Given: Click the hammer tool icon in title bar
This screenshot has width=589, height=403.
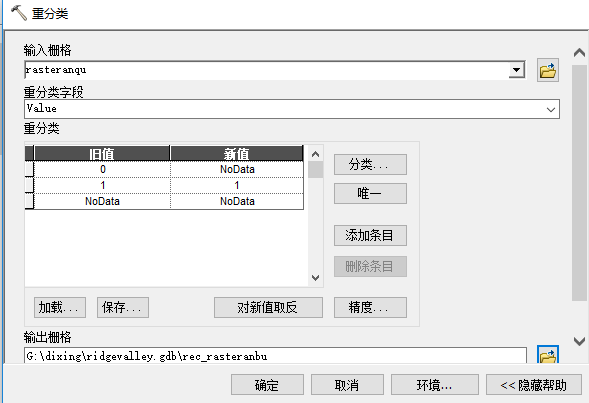Looking at the screenshot, I should click(18, 13).
